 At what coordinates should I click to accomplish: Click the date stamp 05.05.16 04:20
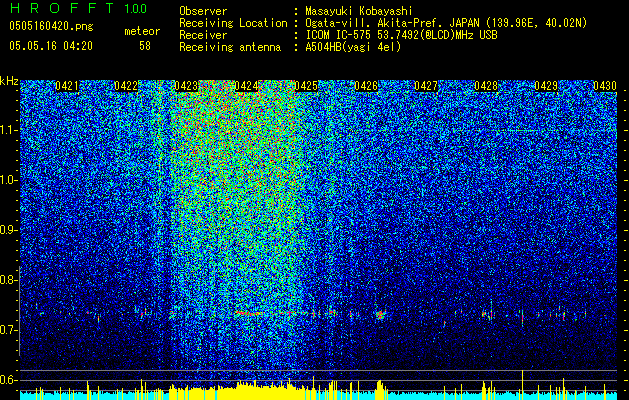coord(51,46)
